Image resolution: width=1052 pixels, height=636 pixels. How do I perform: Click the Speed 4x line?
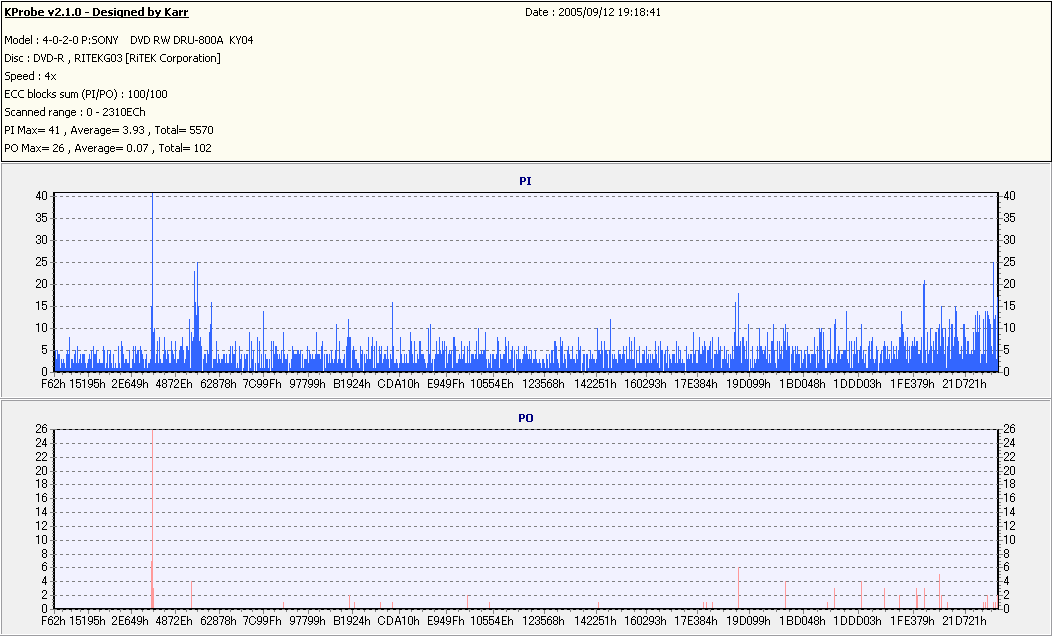click(30, 76)
